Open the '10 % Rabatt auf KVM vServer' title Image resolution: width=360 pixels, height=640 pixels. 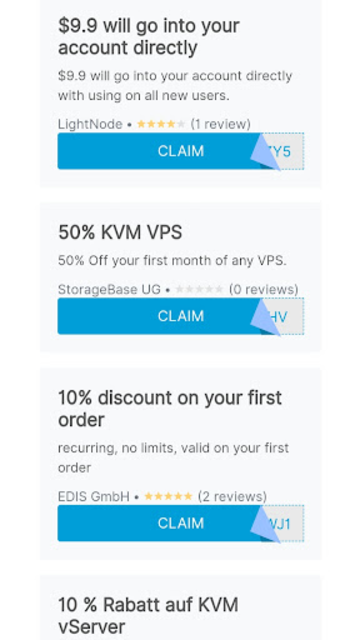click(148, 615)
